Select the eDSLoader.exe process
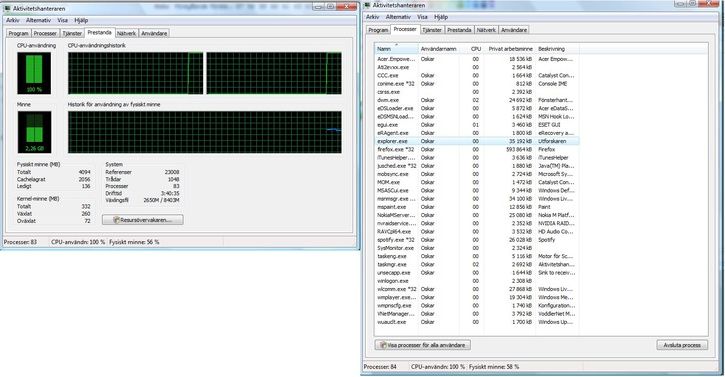This screenshot has width=725, height=377. tap(477, 108)
